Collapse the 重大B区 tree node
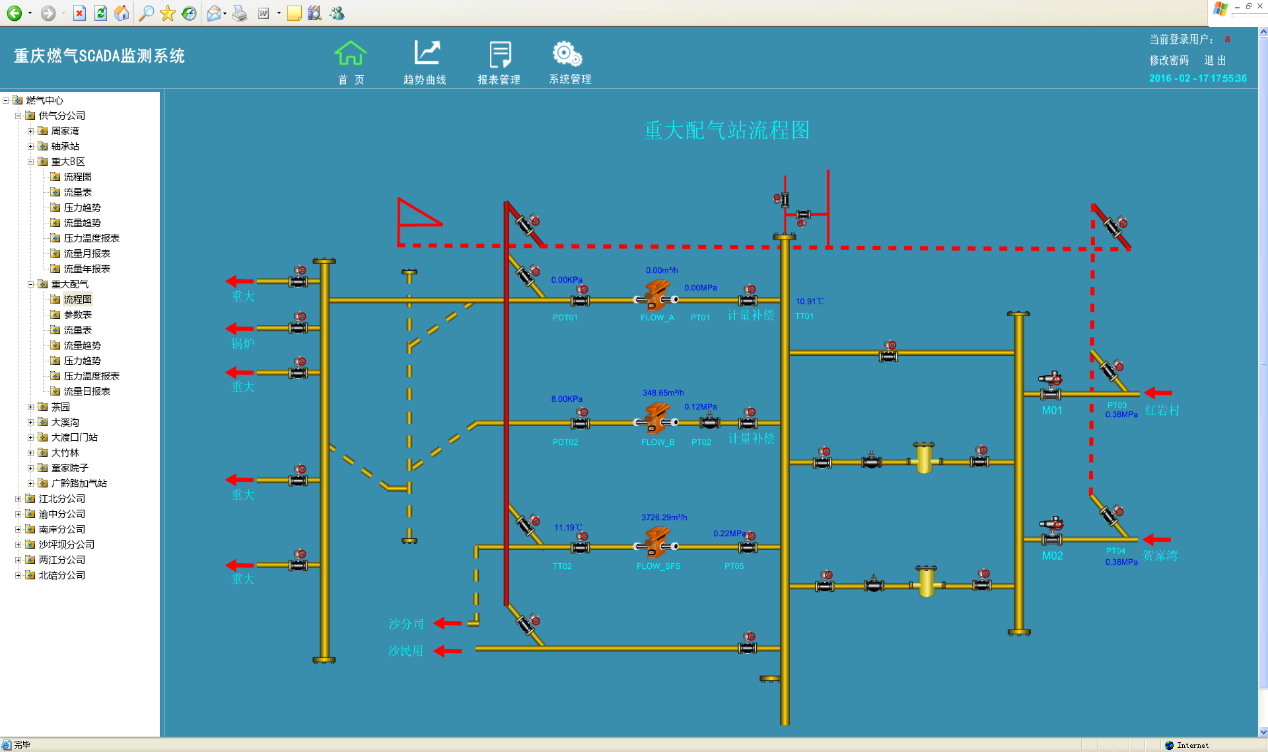This screenshot has height=752, width=1268. pyautogui.click(x=31, y=162)
